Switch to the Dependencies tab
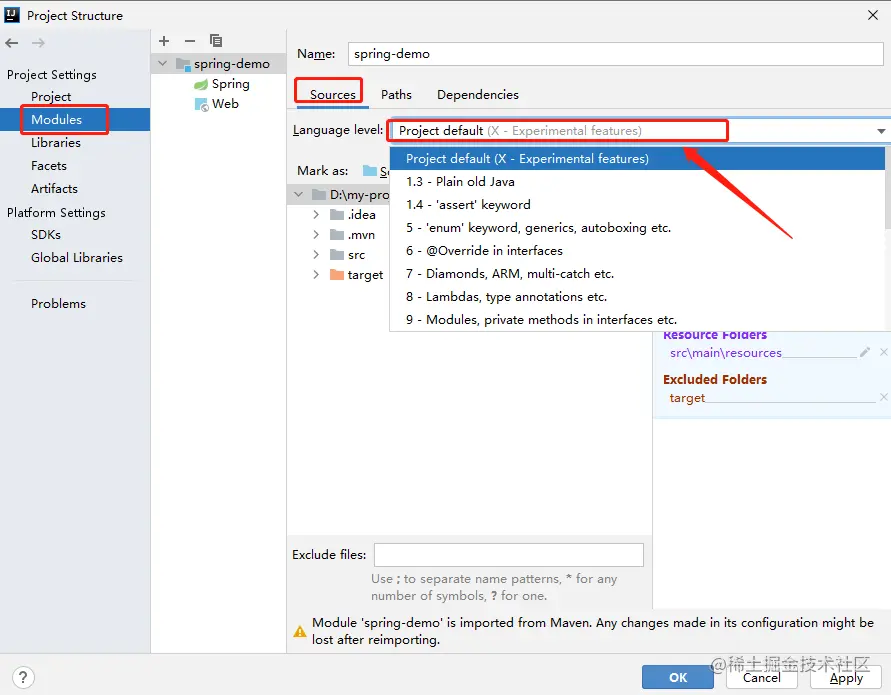The width and height of the screenshot is (891, 695). tap(478, 94)
